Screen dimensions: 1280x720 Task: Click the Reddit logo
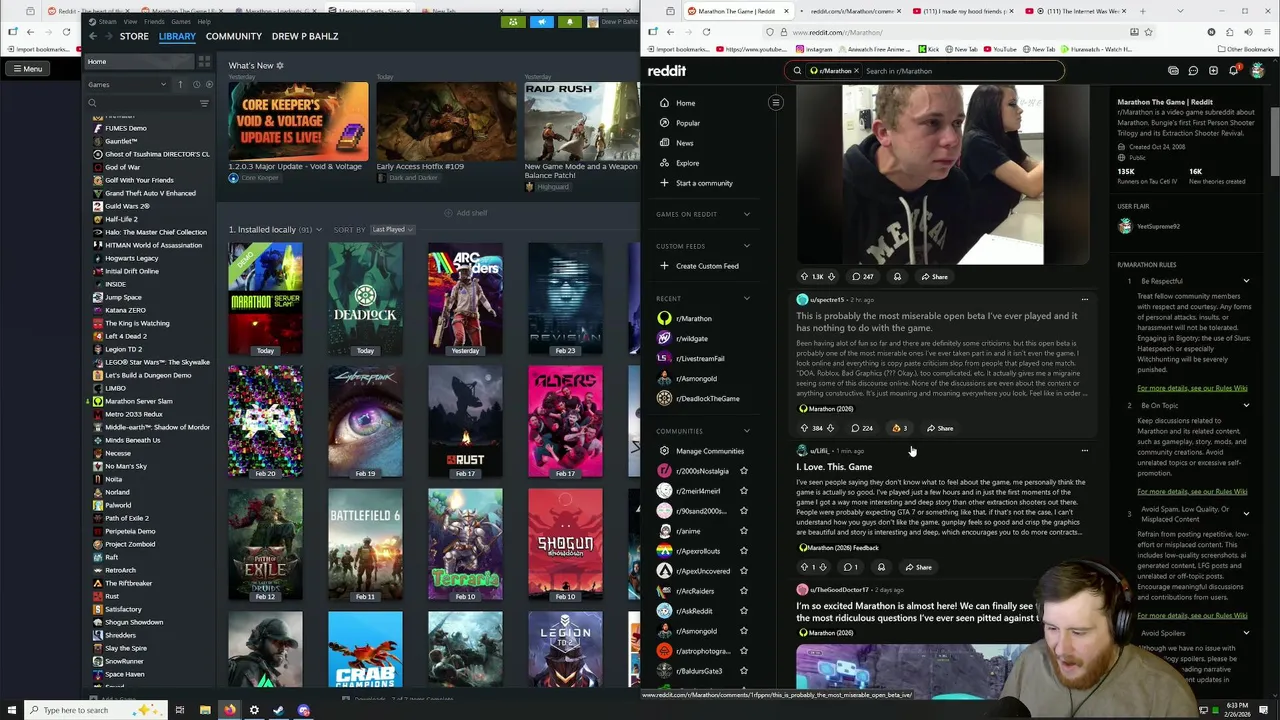click(x=667, y=71)
